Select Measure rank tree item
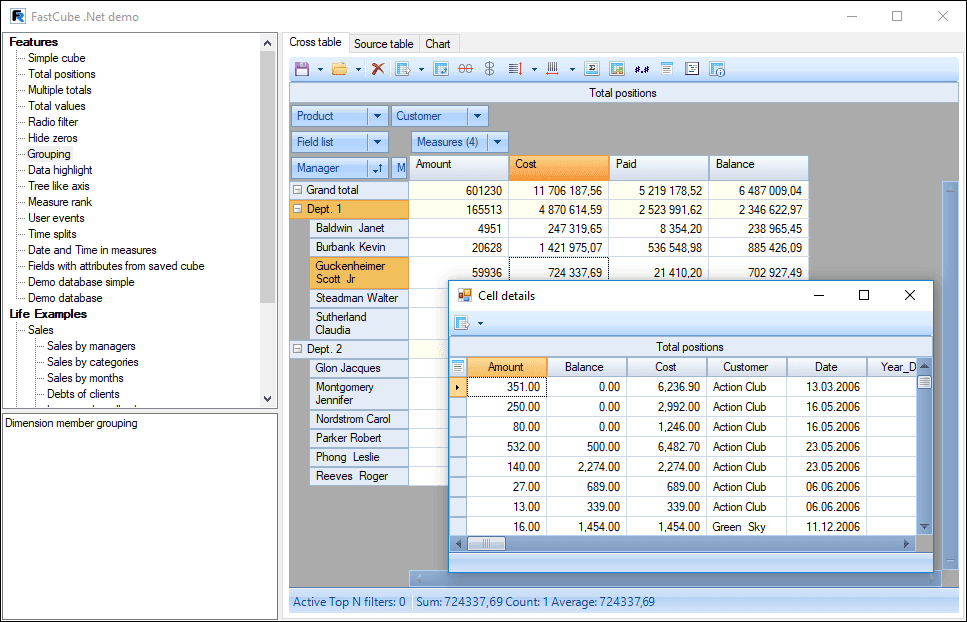967x622 pixels. [60, 202]
